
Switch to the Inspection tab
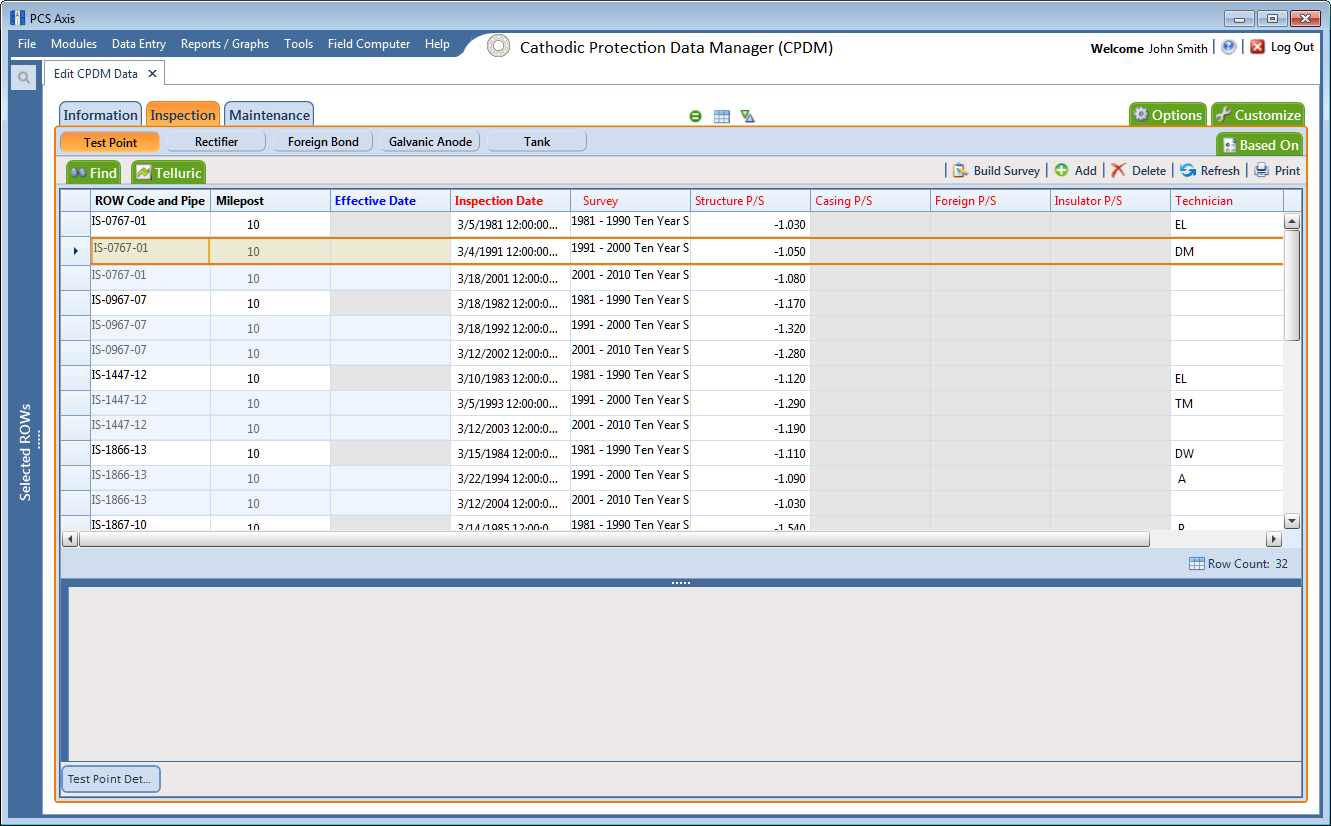(183, 115)
